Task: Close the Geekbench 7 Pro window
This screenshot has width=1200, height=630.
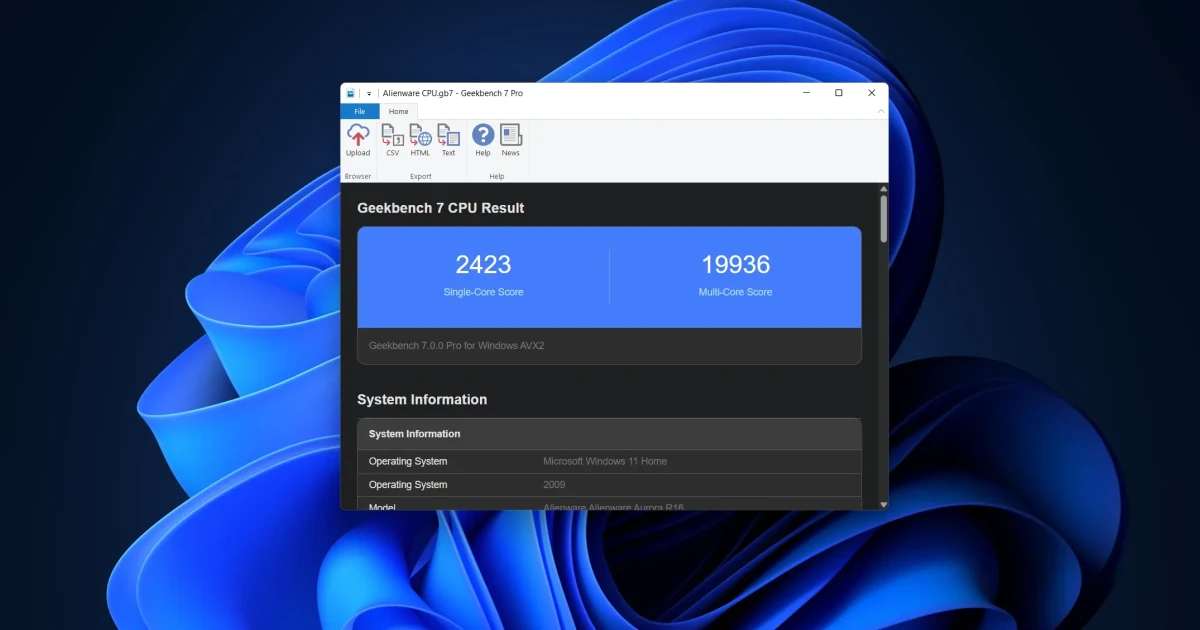Action: click(x=872, y=93)
